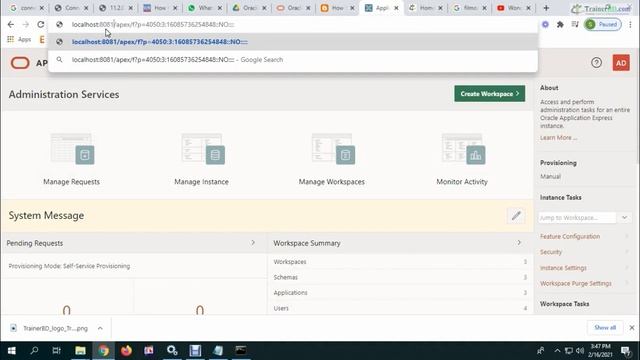Reload the page with refresh icon

(40, 24)
